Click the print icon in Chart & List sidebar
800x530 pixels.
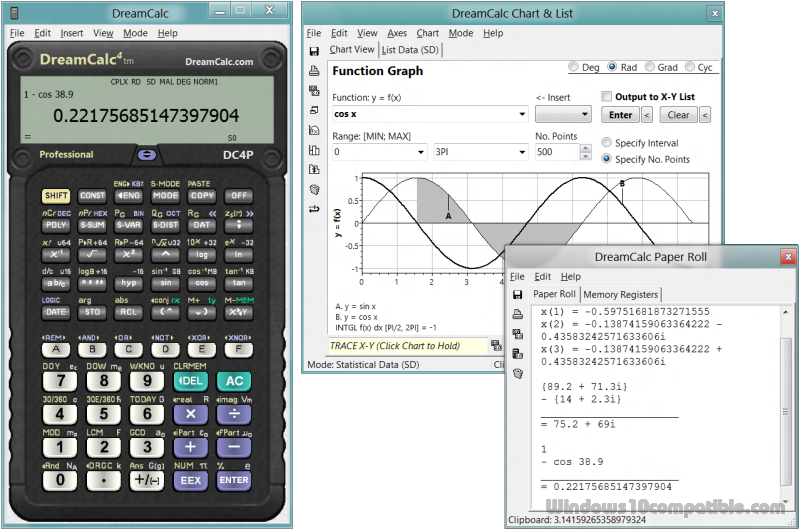314,71
